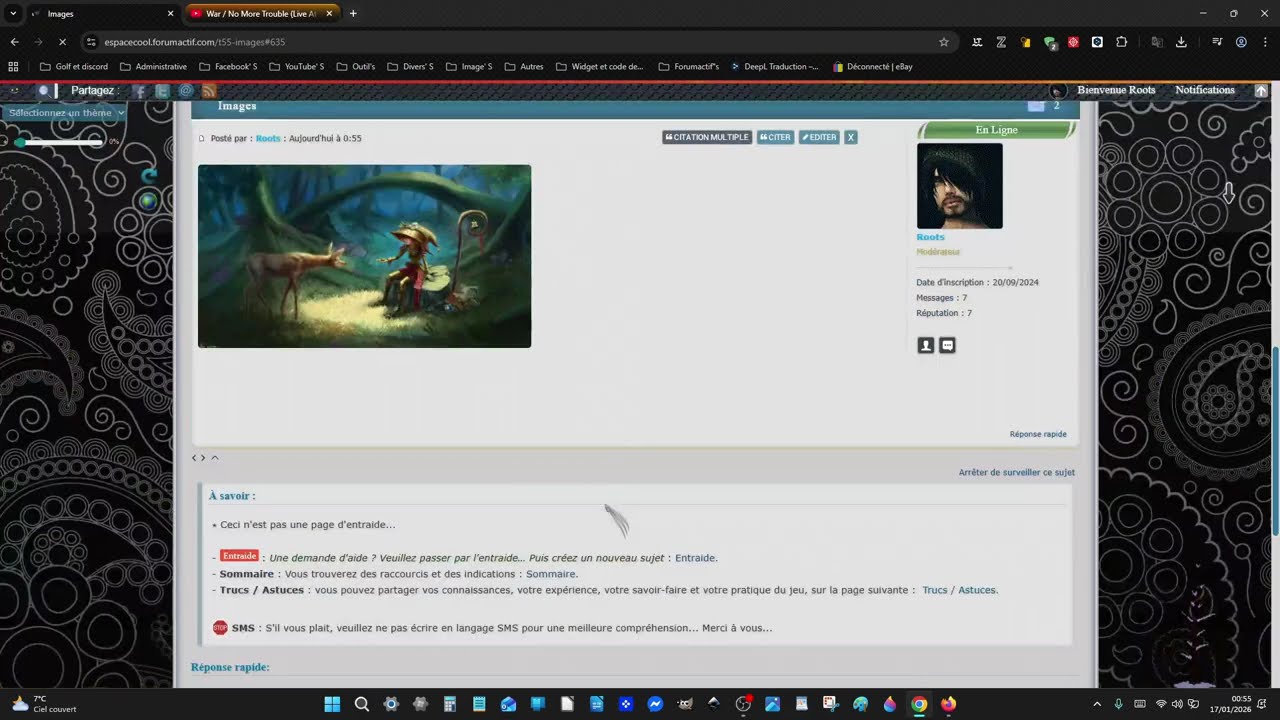Viewport: 1280px width, 720px height.
Task: Open Image' S bookmark folder
Action: click(x=469, y=67)
